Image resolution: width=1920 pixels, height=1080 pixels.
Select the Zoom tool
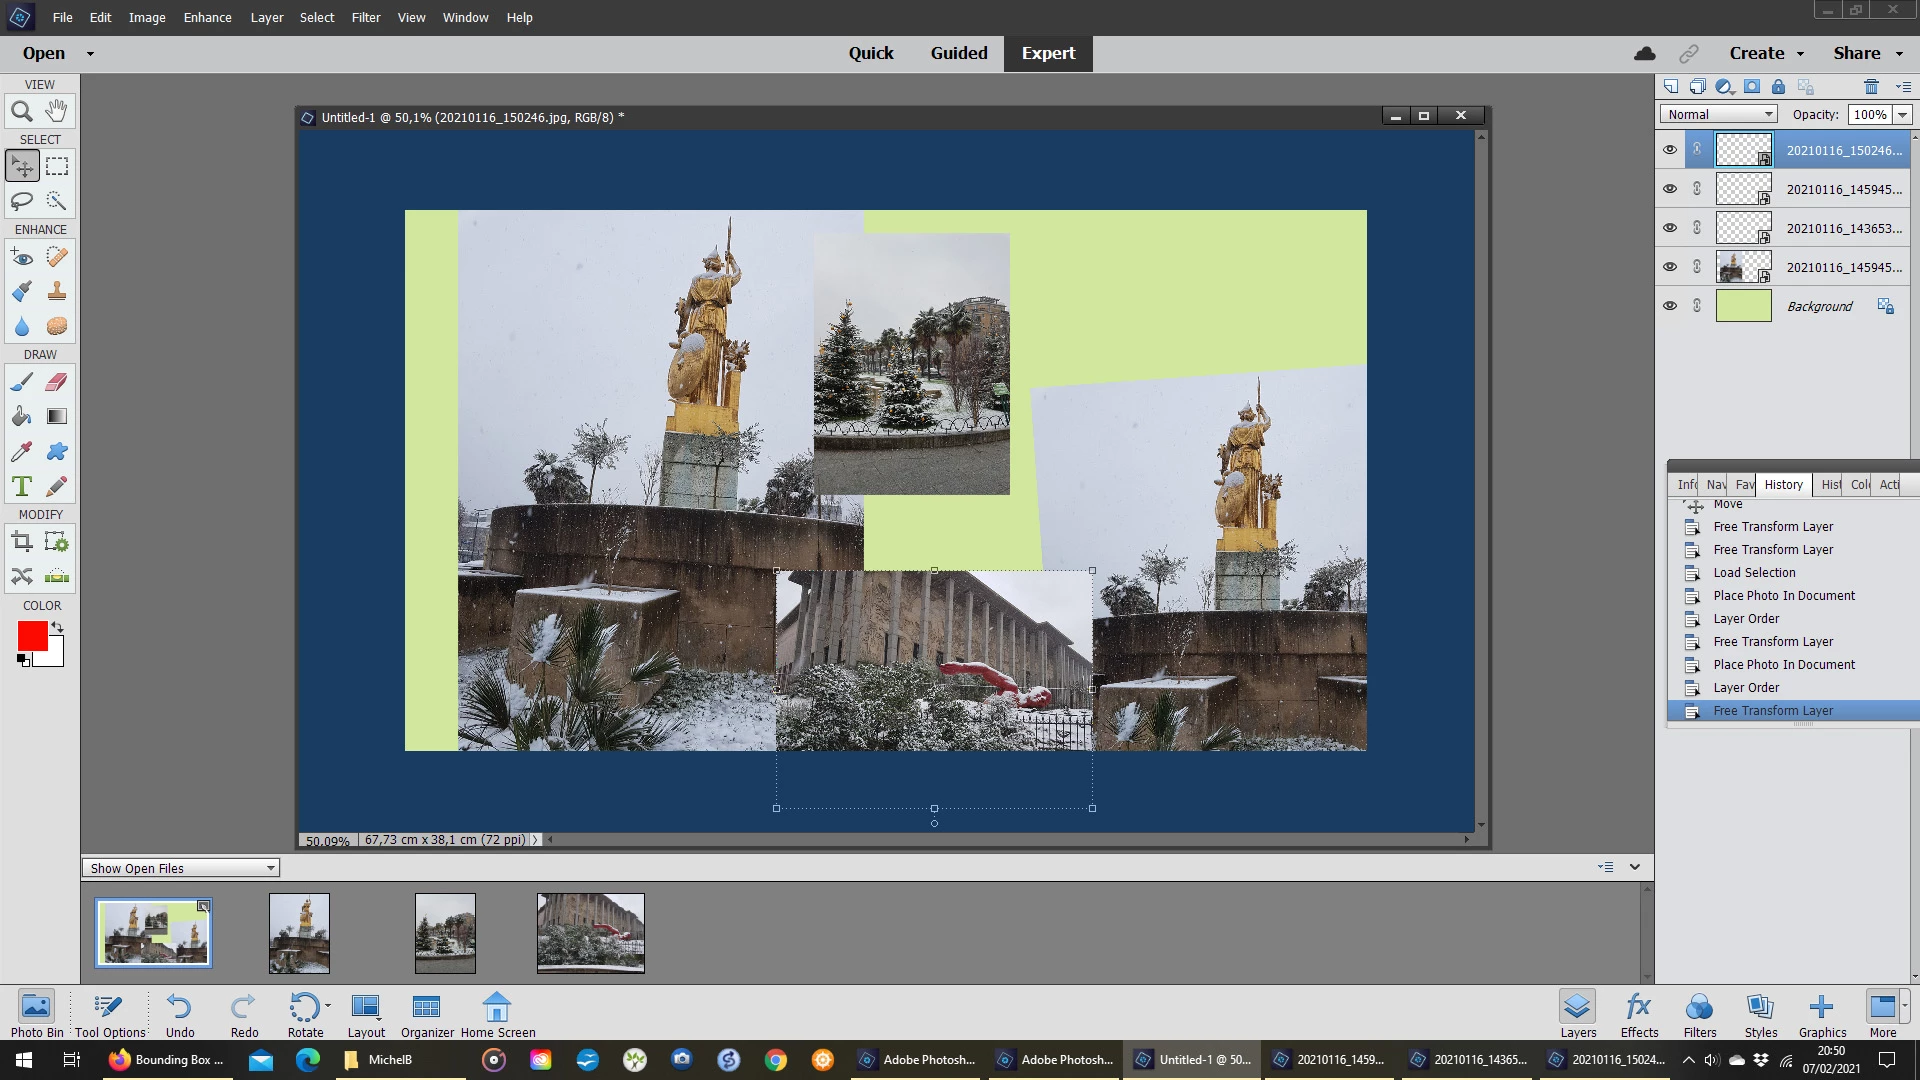pos(21,111)
